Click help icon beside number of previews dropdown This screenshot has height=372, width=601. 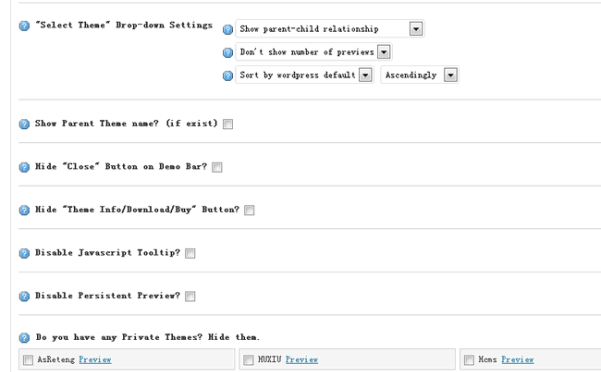tap(228, 52)
